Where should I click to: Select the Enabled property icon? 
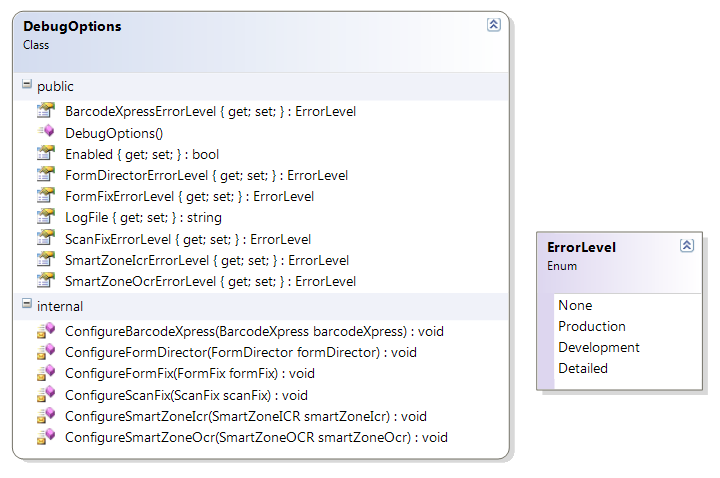[45, 153]
